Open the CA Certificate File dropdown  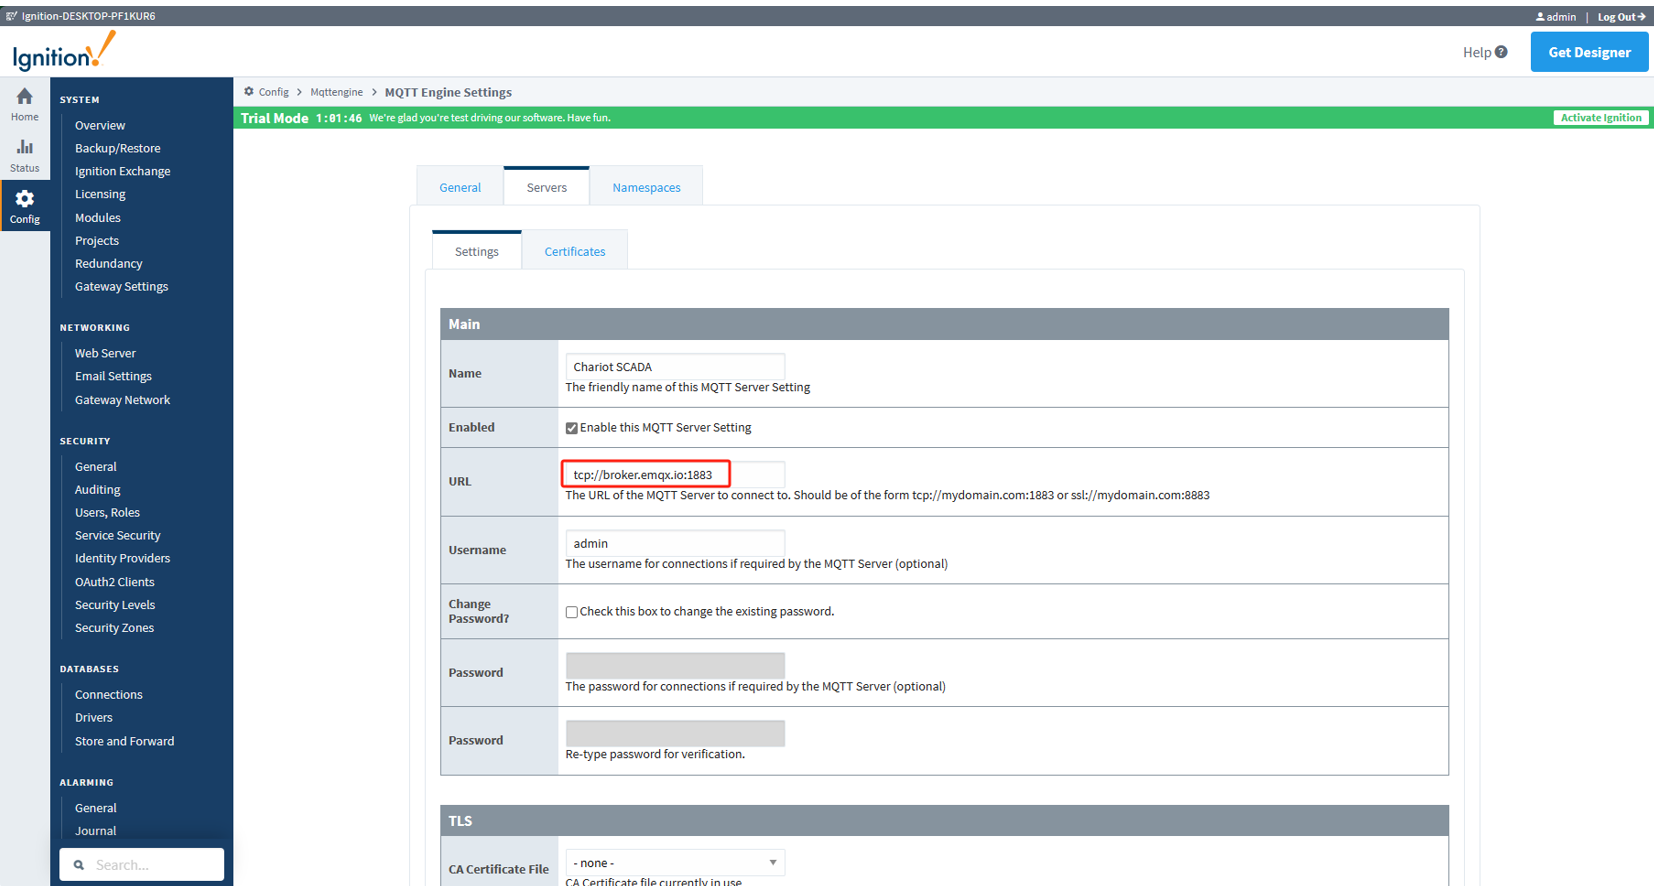point(675,862)
